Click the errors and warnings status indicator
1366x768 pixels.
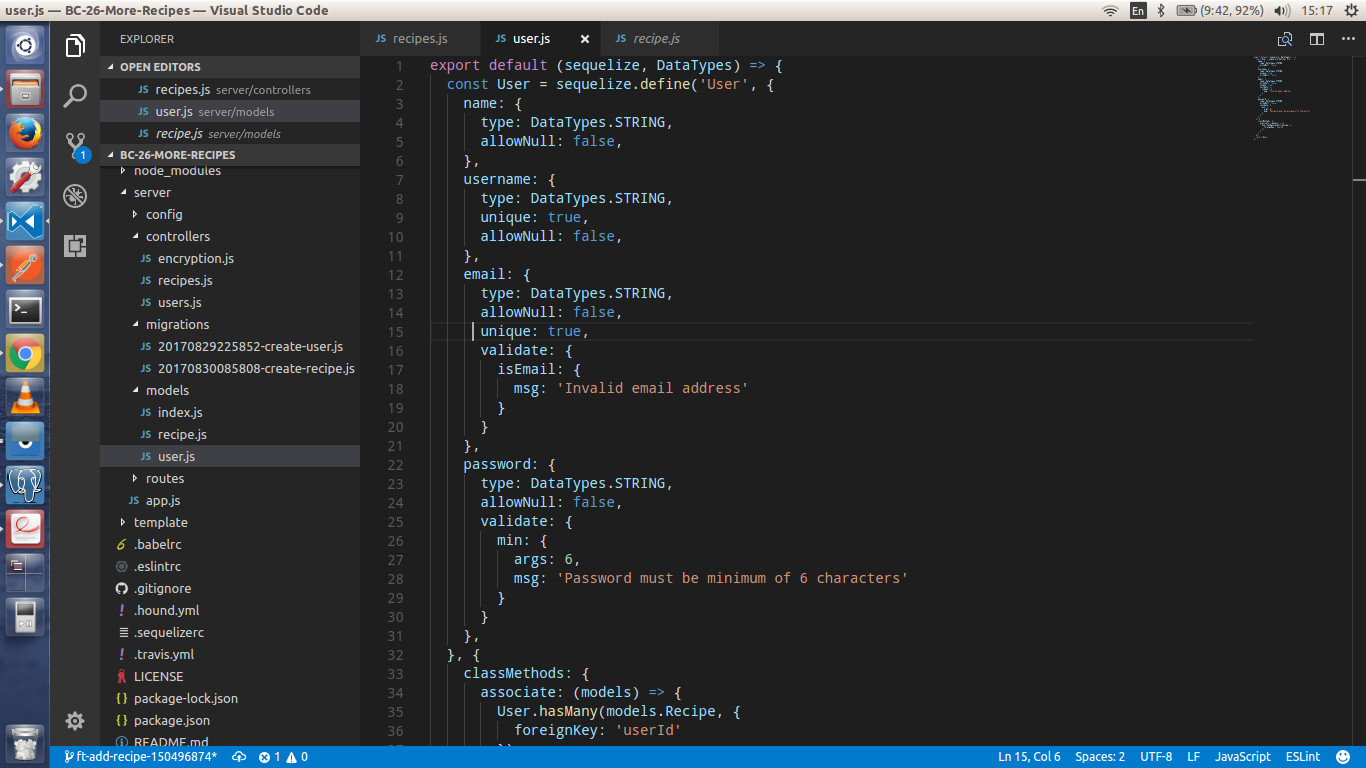point(283,757)
